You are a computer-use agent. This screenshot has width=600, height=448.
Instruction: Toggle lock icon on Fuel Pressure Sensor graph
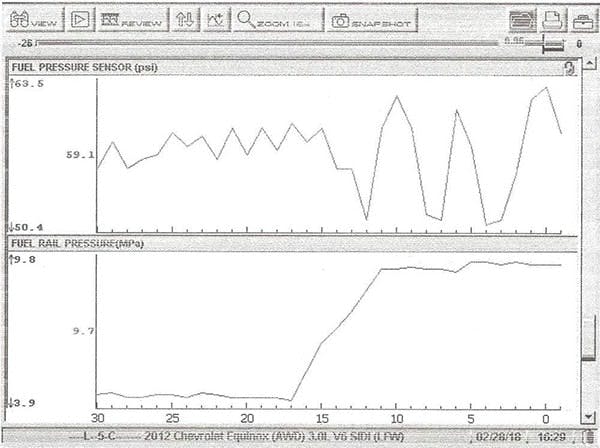pyautogui.click(x=569, y=68)
